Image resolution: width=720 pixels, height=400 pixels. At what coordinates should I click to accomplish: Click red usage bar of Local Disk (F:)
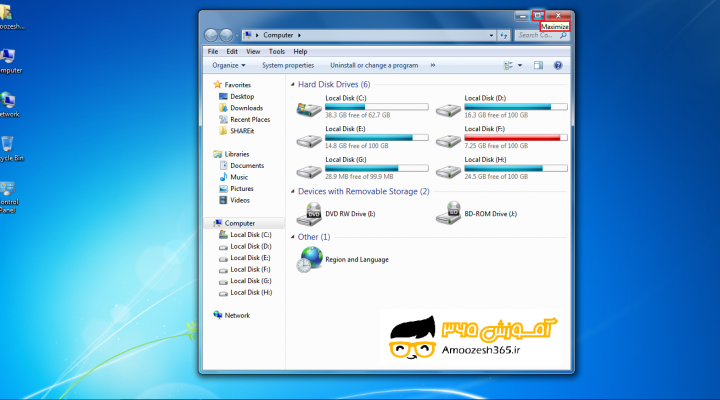pyautogui.click(x=516, y=138)
